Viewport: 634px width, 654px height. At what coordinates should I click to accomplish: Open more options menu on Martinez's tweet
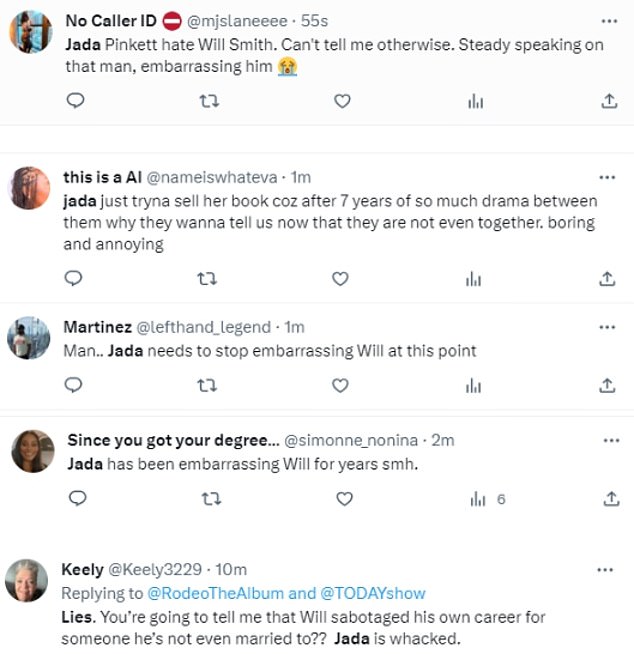click(x=607, y=327)
